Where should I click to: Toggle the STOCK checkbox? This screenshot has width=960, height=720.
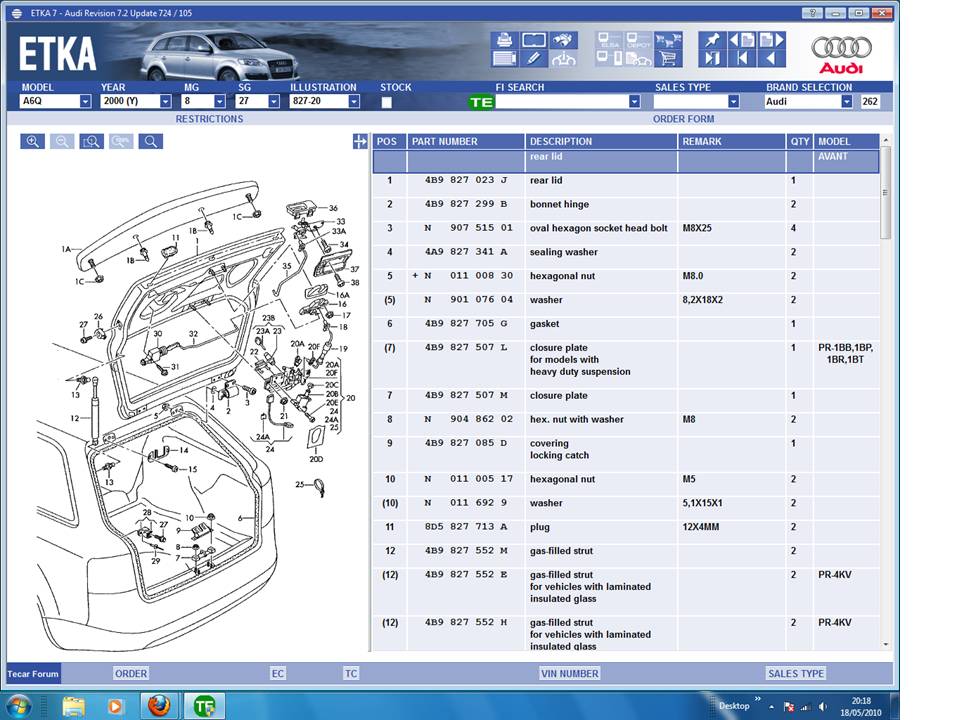pyautogui.click(x=386, y=102)
